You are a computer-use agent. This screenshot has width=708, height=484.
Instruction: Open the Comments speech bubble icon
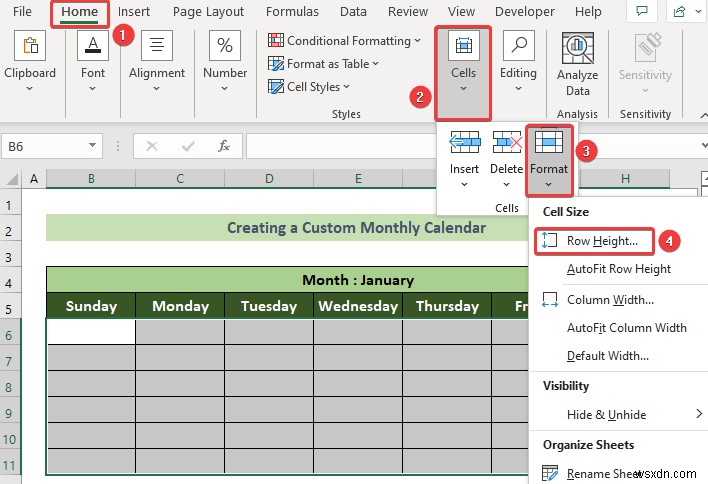point(642,11)
